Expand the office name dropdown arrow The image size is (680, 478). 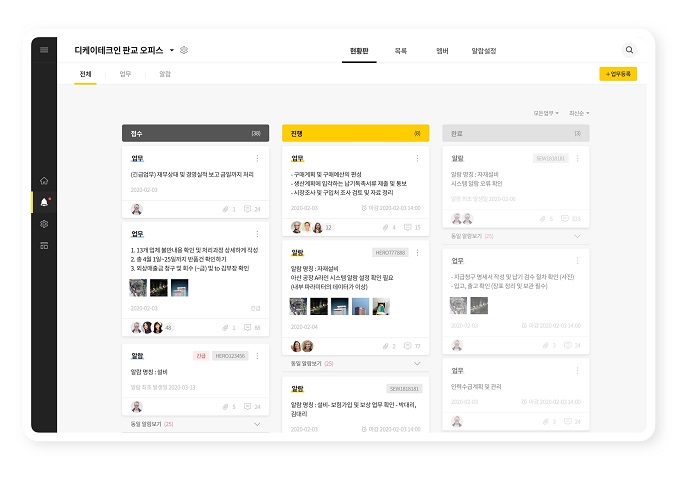[x=171, y=50]
